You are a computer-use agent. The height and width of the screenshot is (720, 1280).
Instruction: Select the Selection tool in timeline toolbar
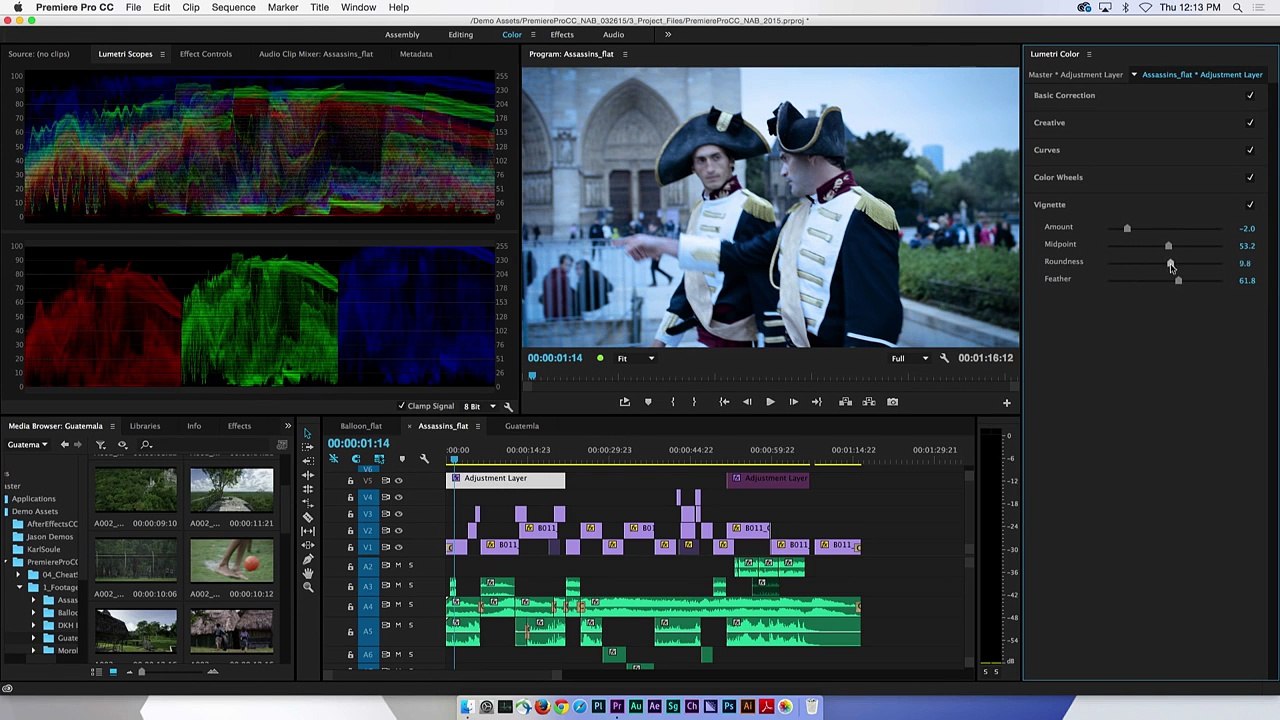point(308,433)
